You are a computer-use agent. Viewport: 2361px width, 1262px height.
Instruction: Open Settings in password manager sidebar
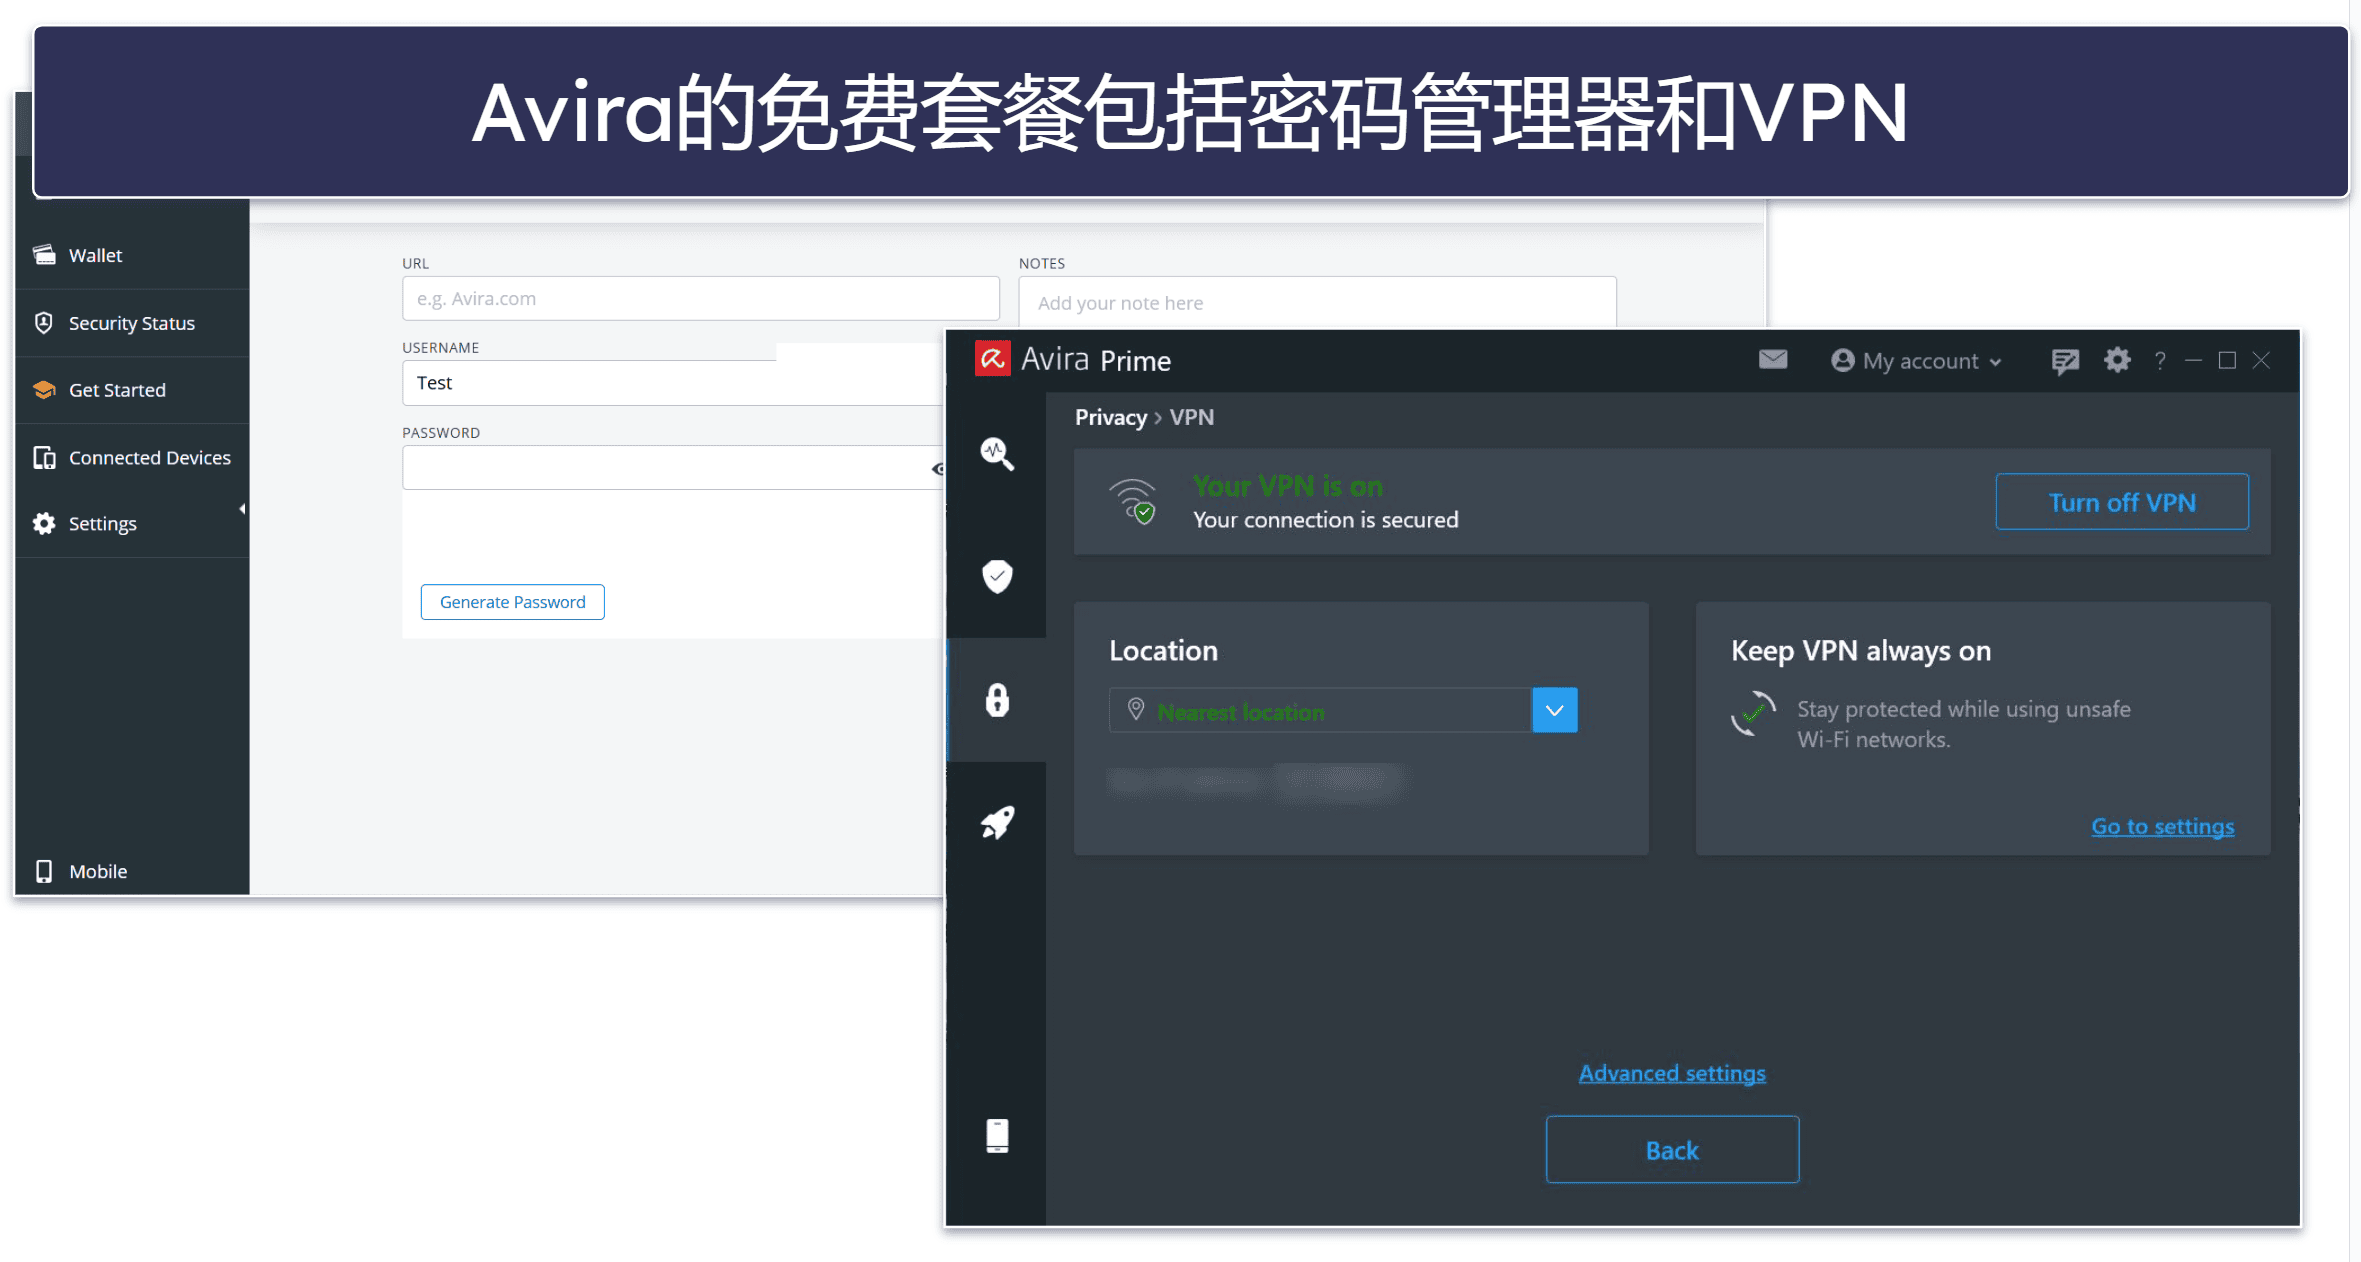coord(132,524)
